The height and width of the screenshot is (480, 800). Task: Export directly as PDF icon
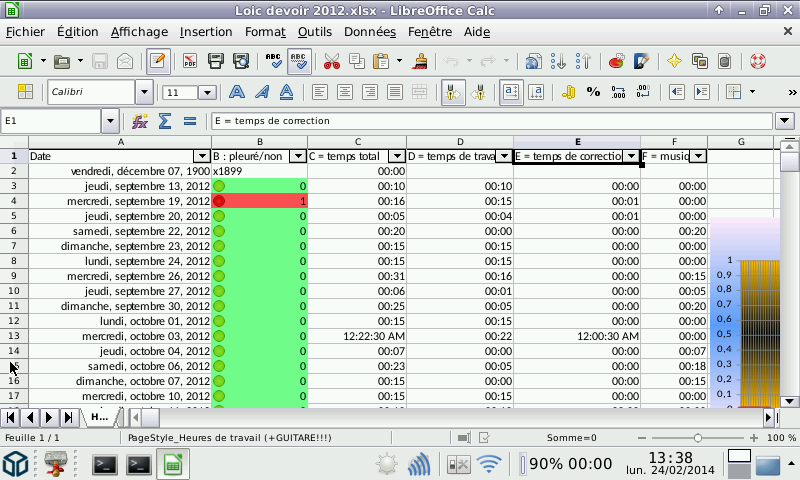pos(190,62)
